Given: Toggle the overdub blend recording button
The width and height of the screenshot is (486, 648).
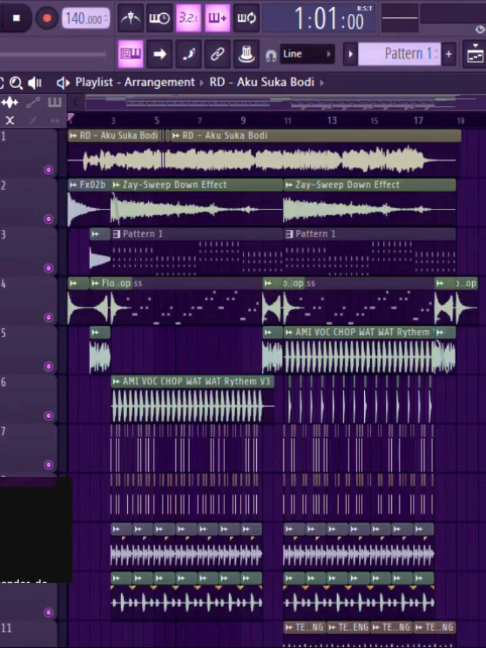Looking at the screenshot, I should coord(217,18).
